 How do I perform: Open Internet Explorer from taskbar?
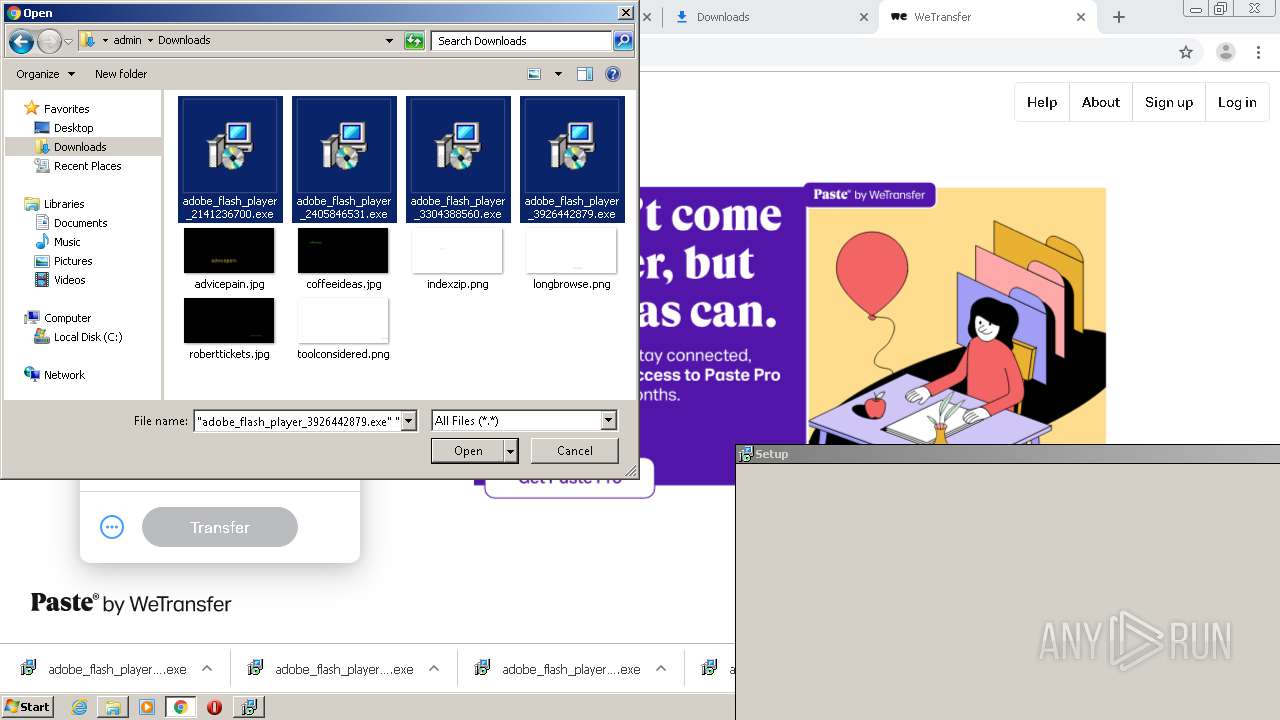tap(79, 707)
